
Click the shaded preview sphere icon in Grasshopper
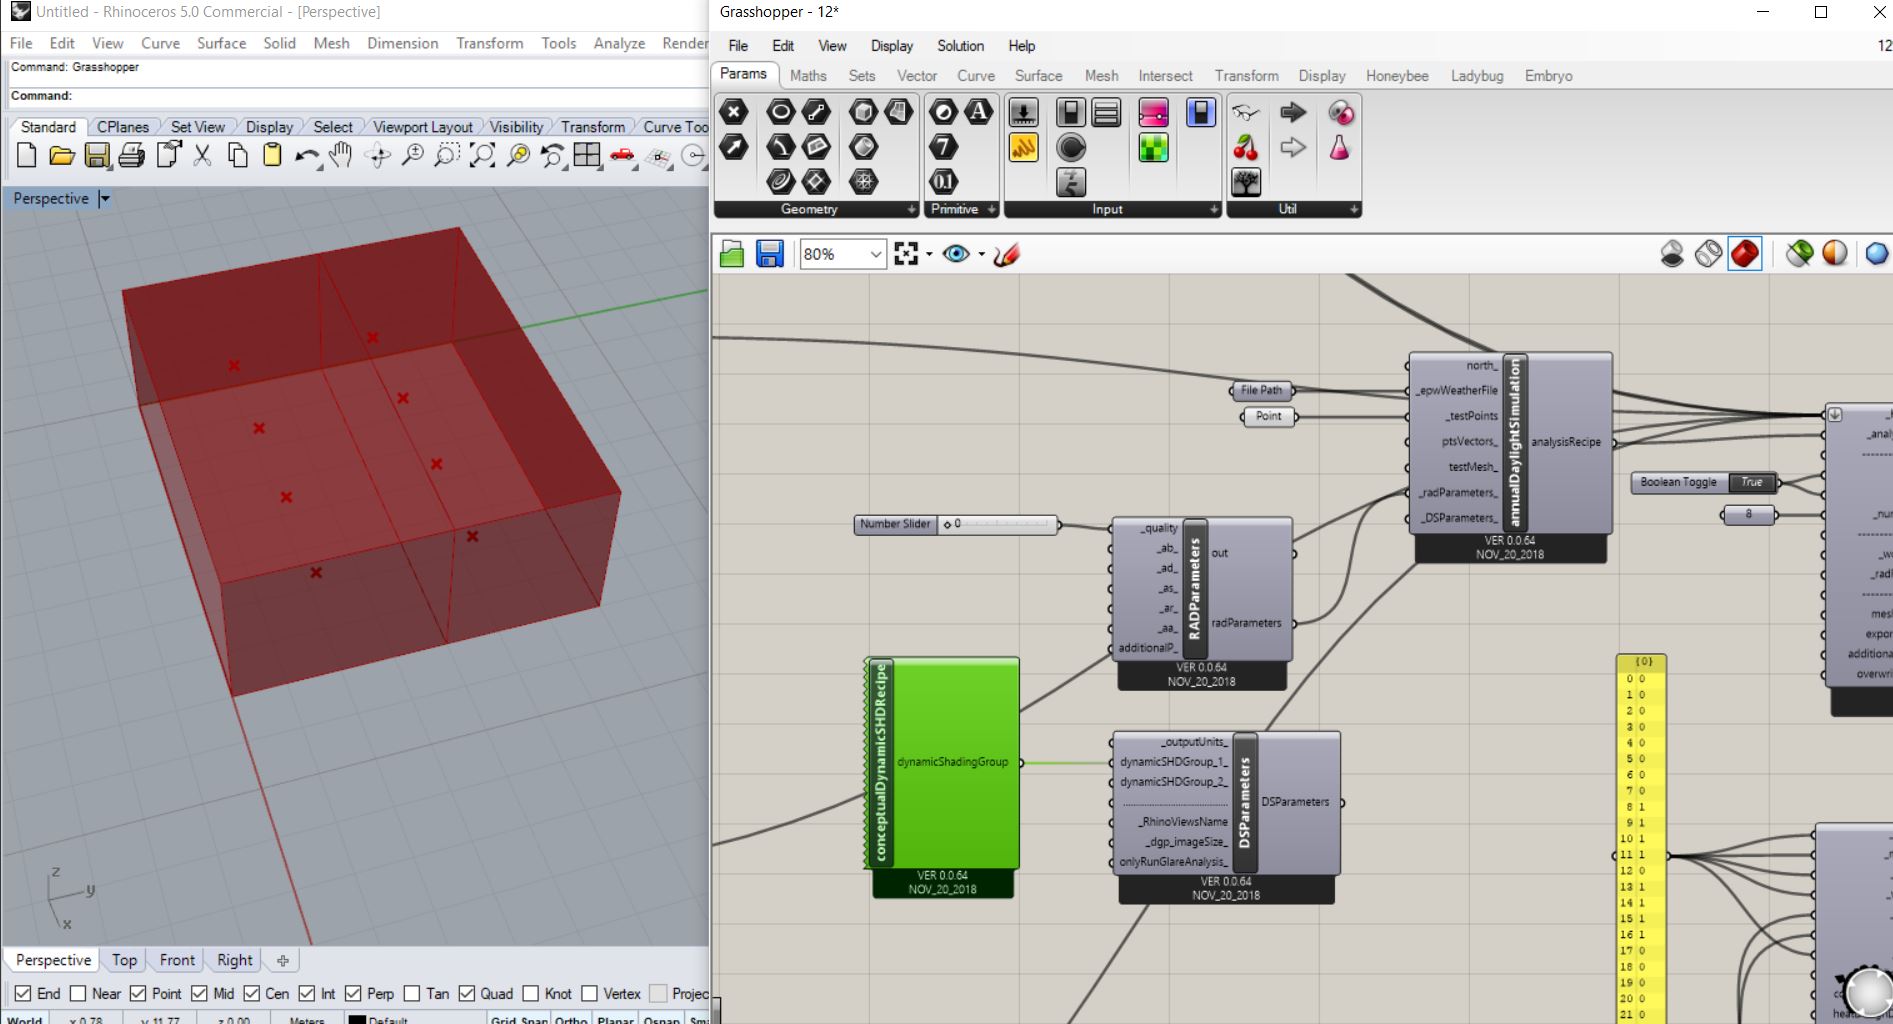click(x=1835, y=254)
